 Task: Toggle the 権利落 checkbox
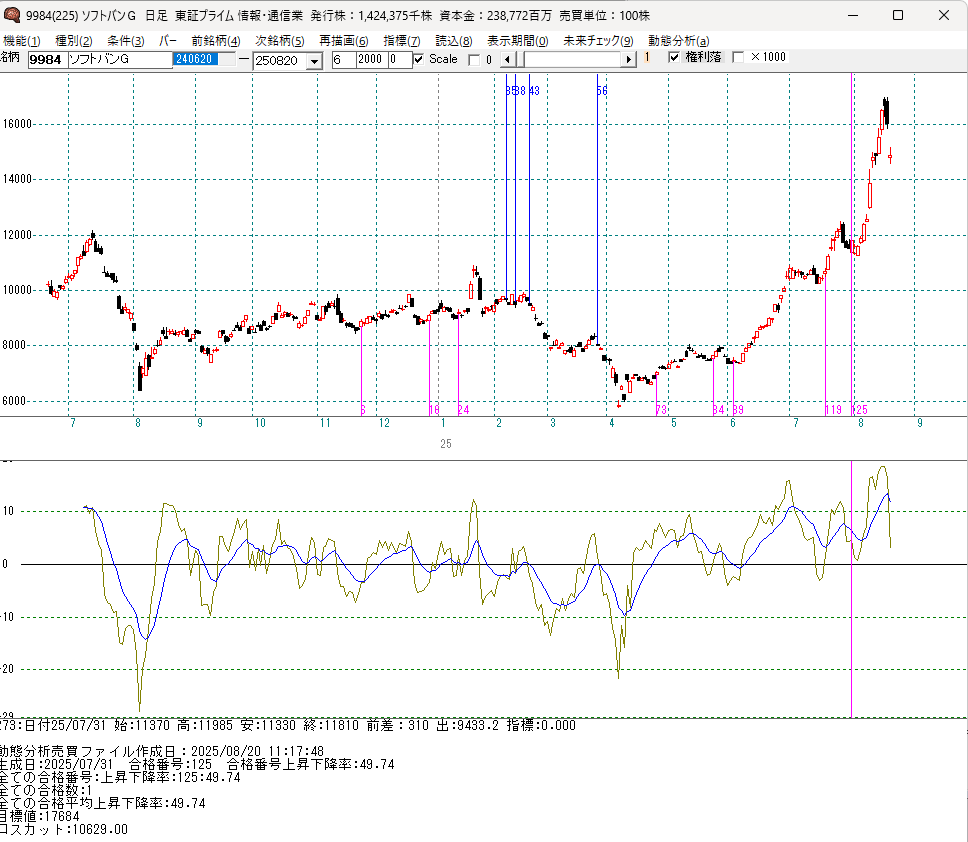[x=674, y=58]
